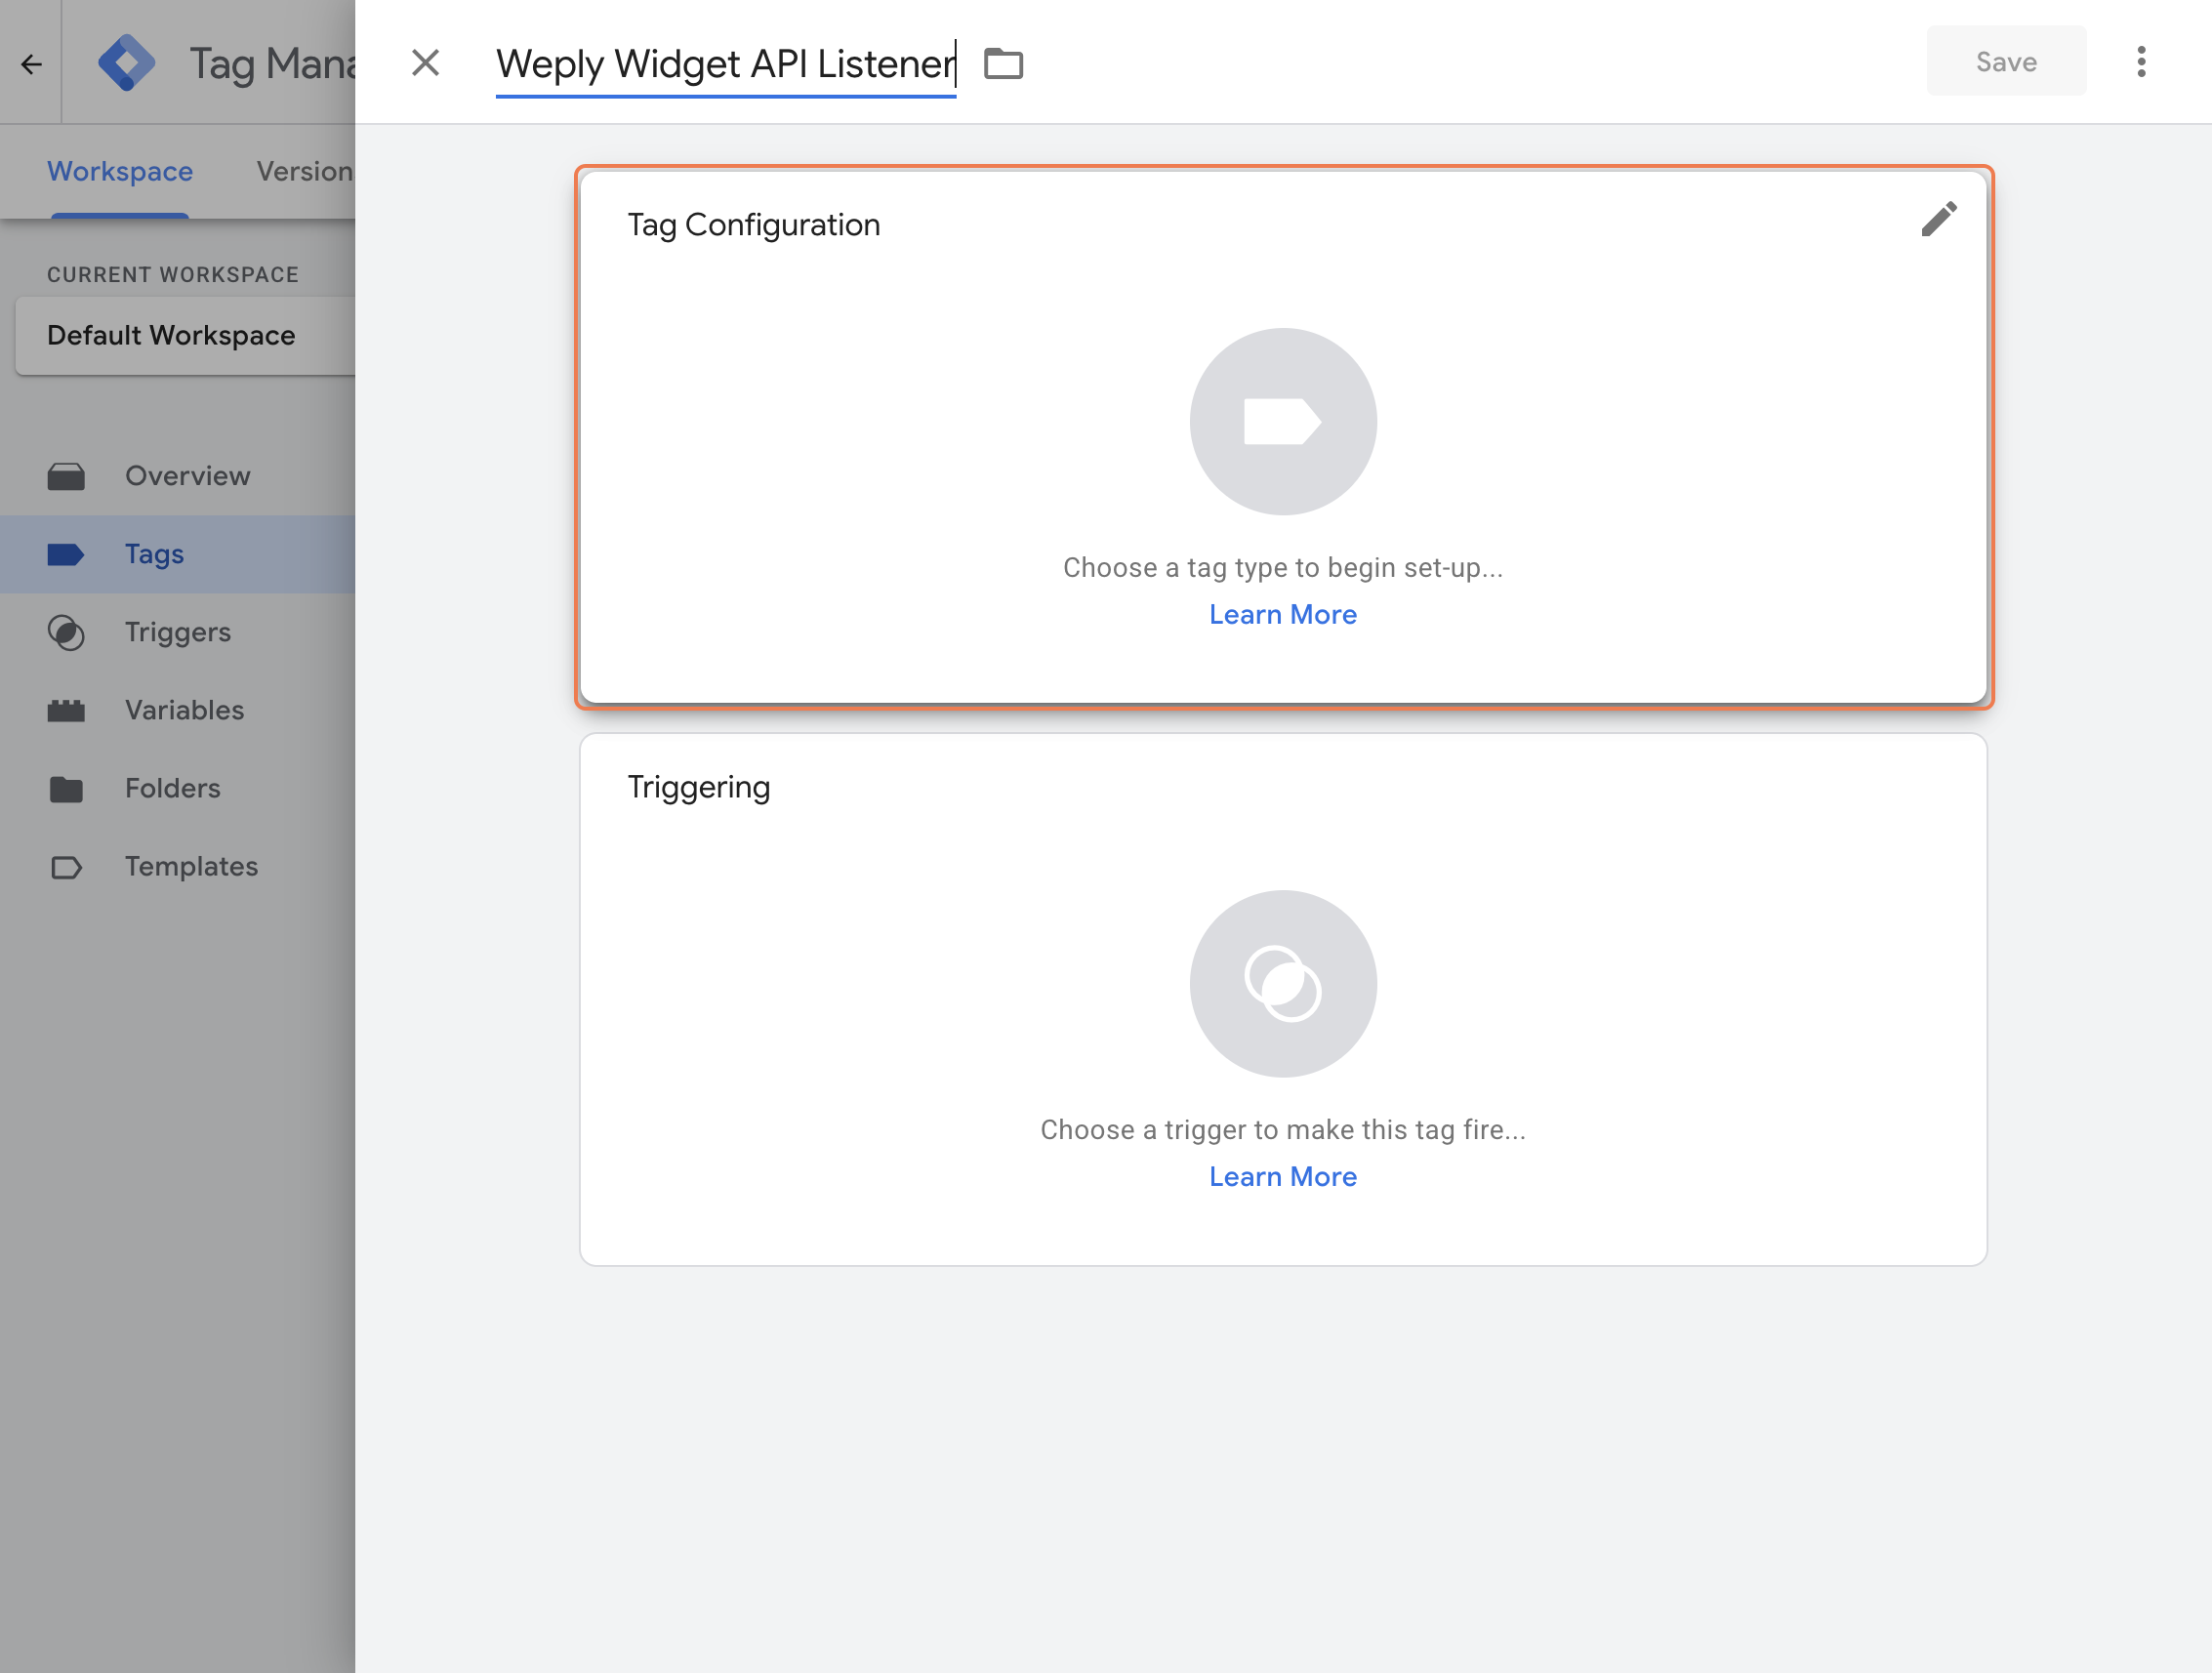Screen dimensions: 2212x1673
Task: Select Tags in the sidebar
Action: coord(154,554)
